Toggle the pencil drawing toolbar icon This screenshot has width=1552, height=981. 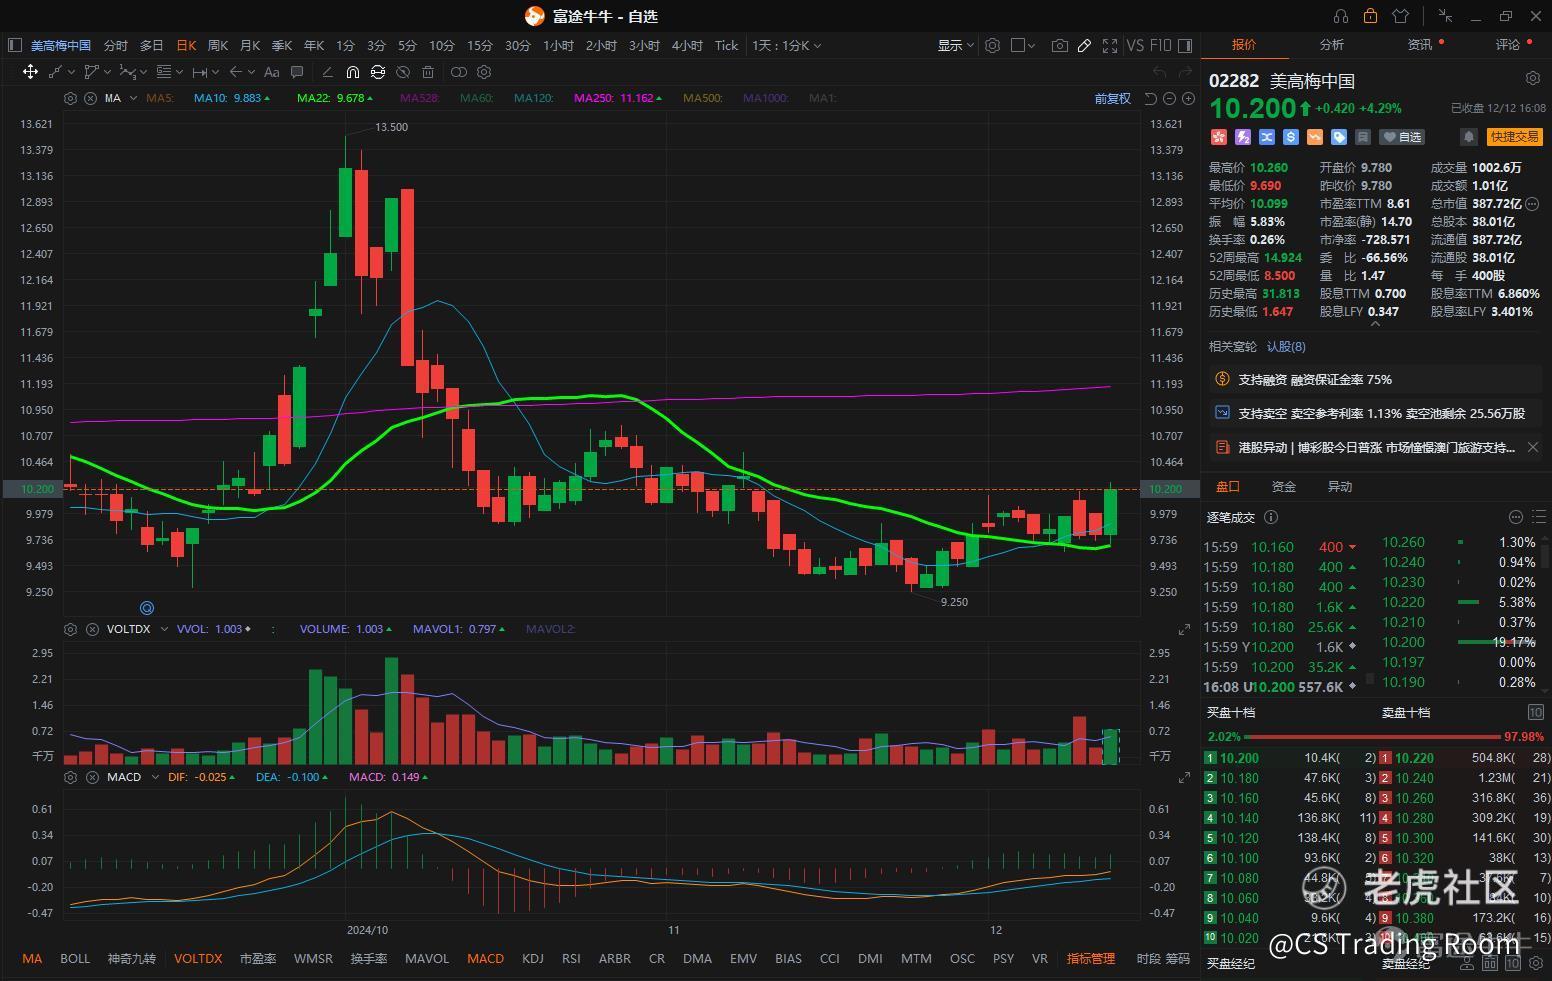1084,46
